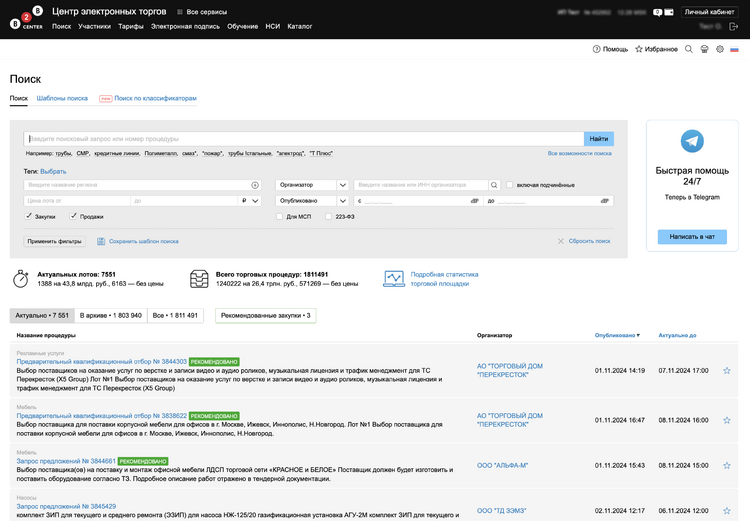Toggle the Продажи checkbox
Screen dimensions: 750x521
click(73, 216)
